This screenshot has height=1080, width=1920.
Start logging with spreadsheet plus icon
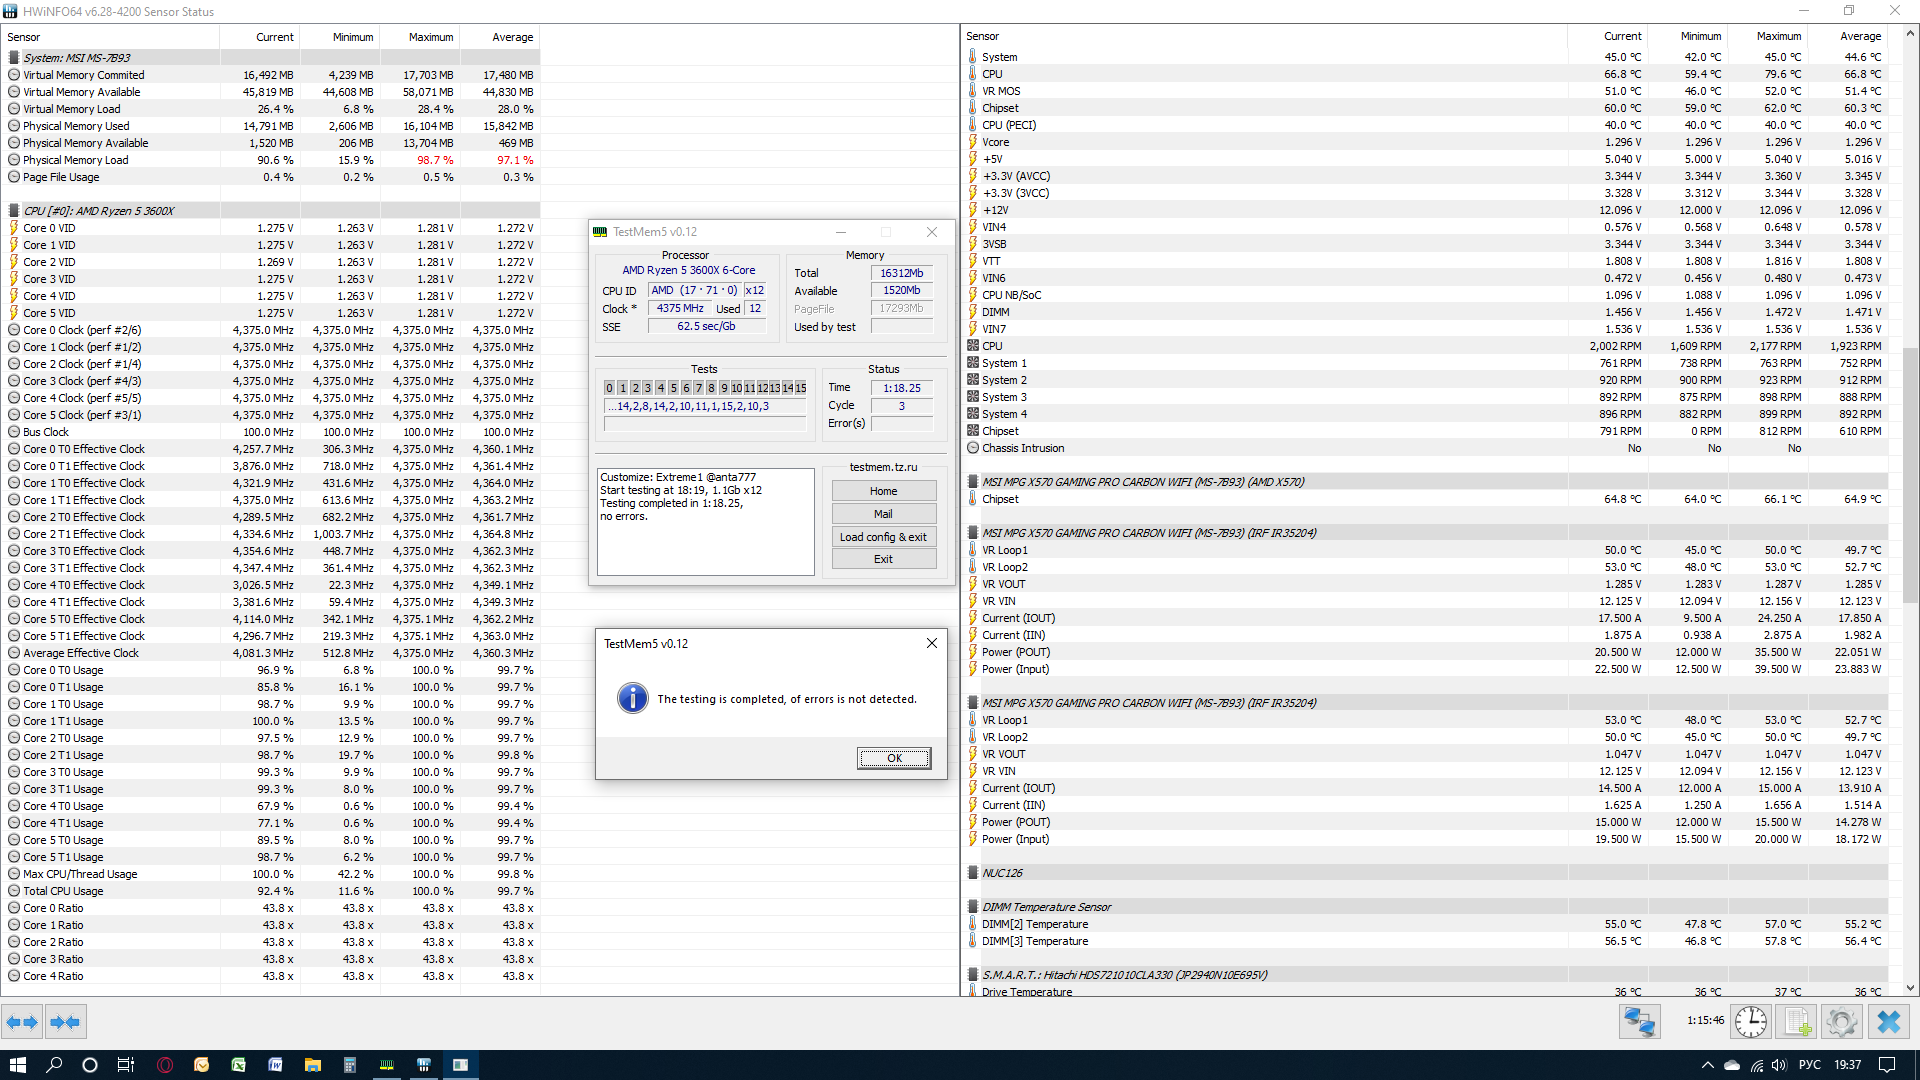pyautogui.click(x=1797, y=1022)
